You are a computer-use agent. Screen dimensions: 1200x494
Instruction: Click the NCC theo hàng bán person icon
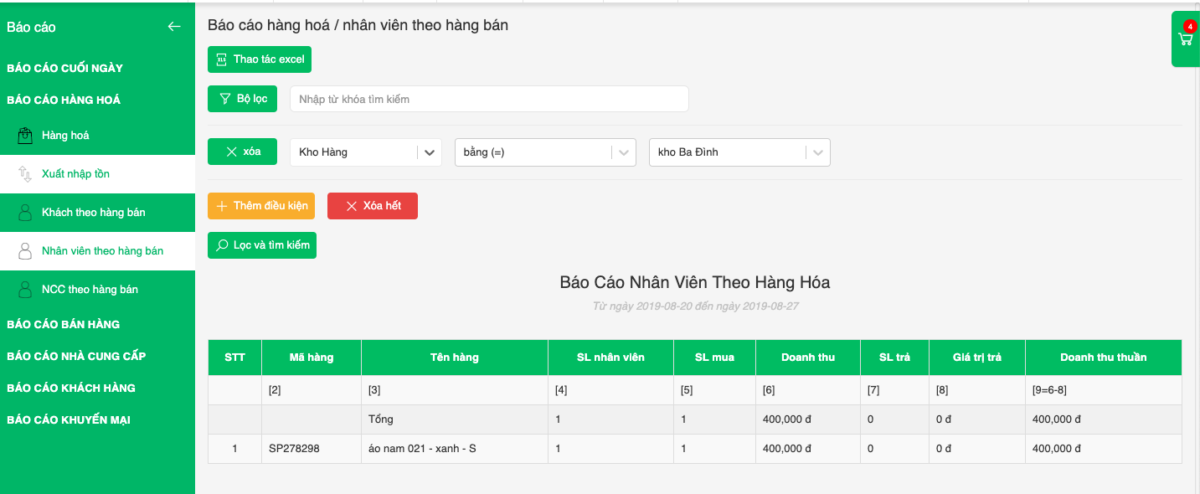pyautogui.click(x=25, y=289)
